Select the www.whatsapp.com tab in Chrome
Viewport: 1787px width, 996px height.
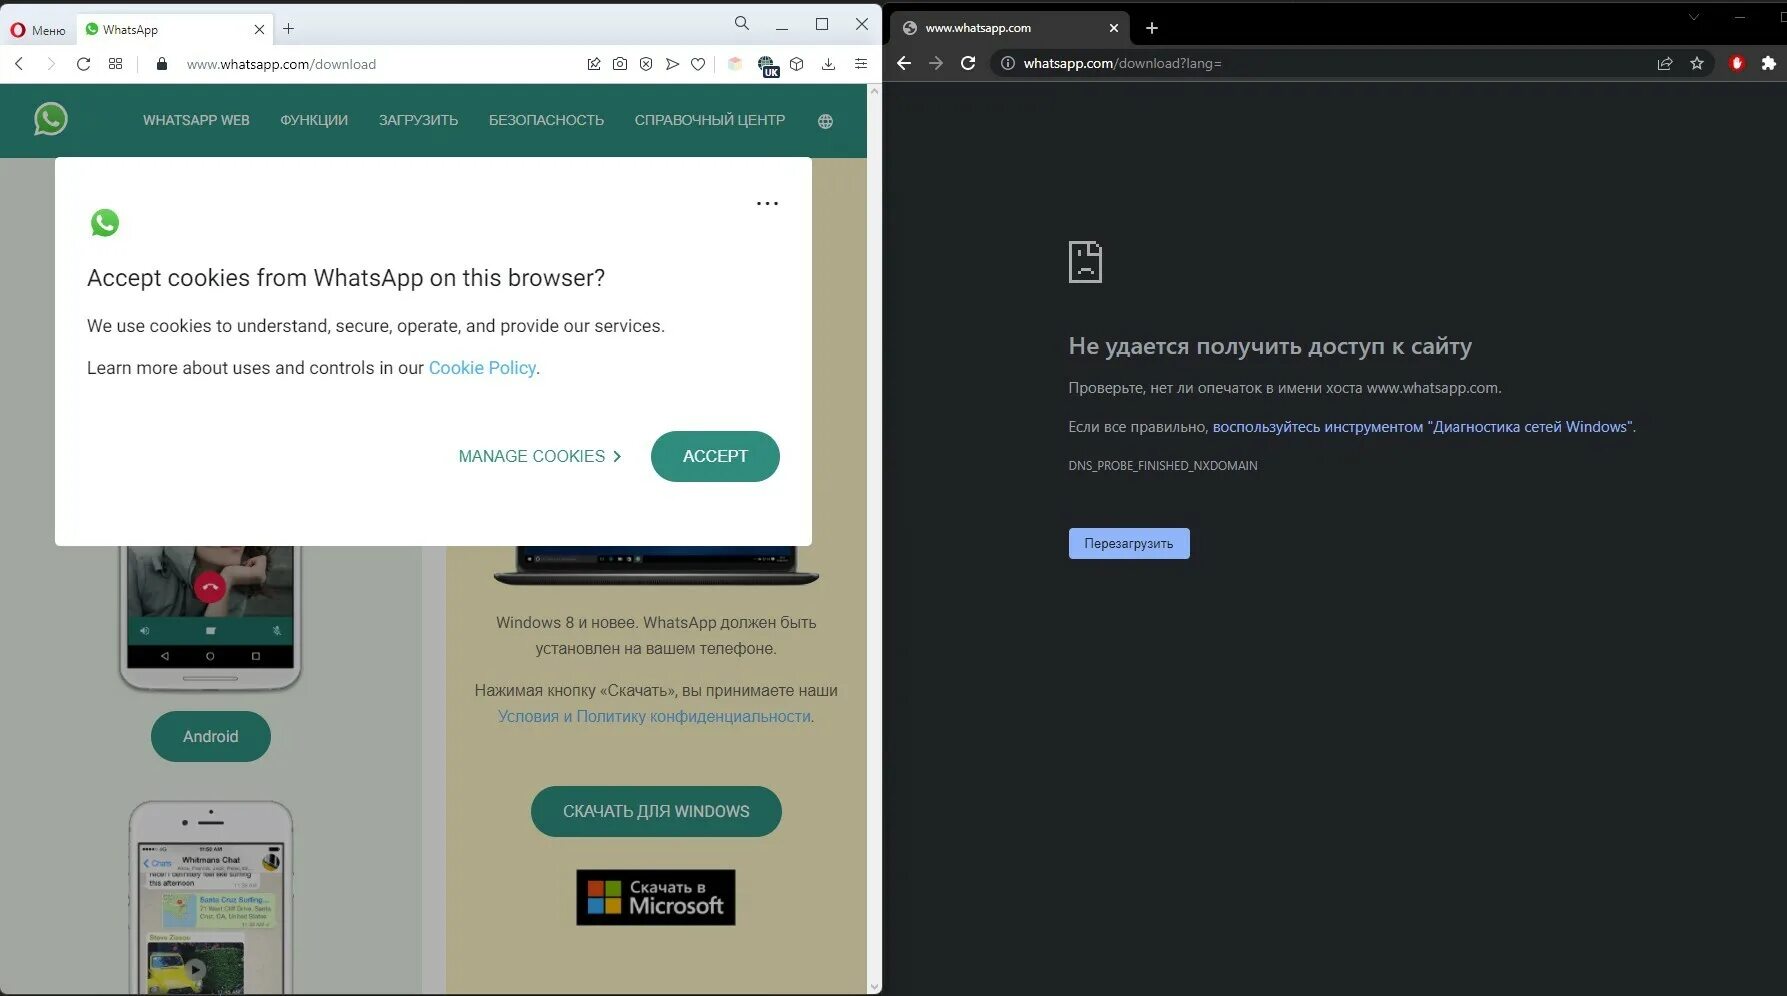click(1008, 28)
